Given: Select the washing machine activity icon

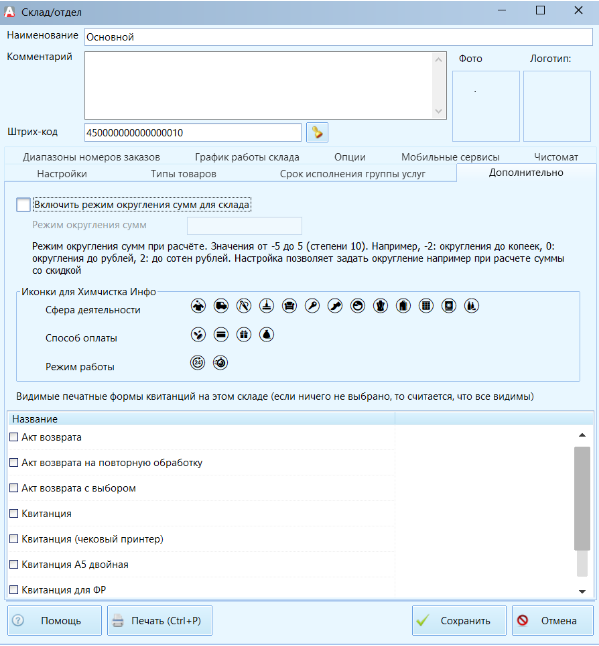Looking at the screenshot, I should pyautogui.click(x=449, y=306).
